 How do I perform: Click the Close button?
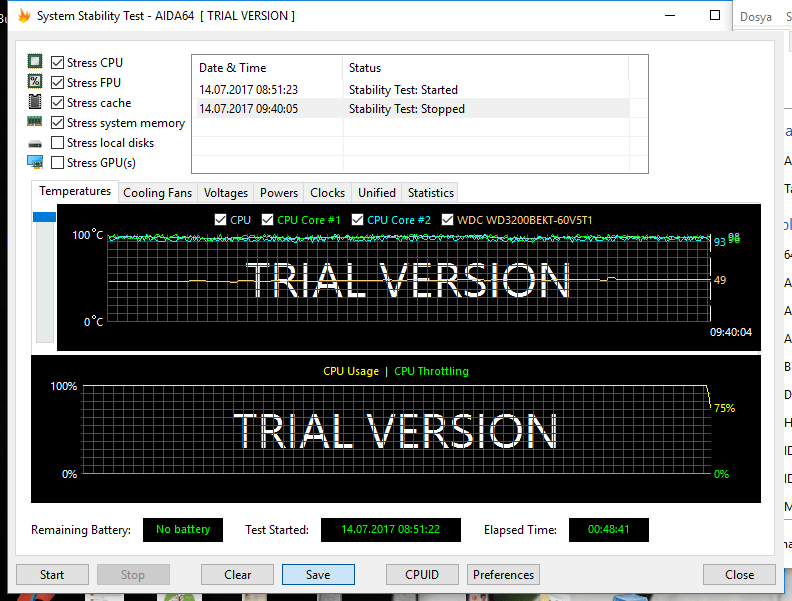739,575
